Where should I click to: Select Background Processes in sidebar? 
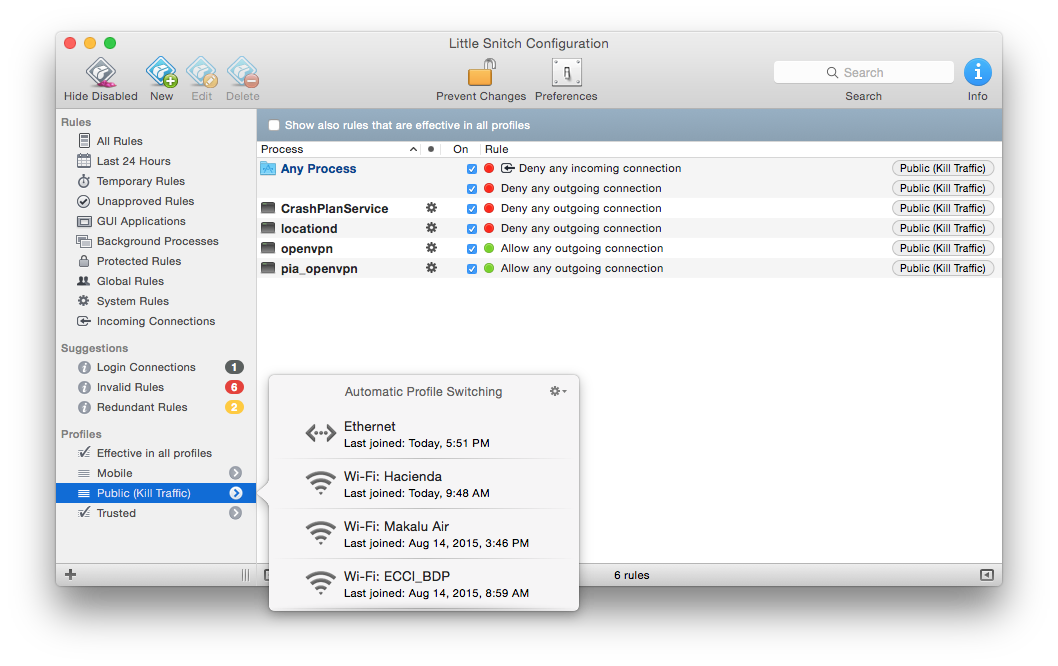click(157, 242)
